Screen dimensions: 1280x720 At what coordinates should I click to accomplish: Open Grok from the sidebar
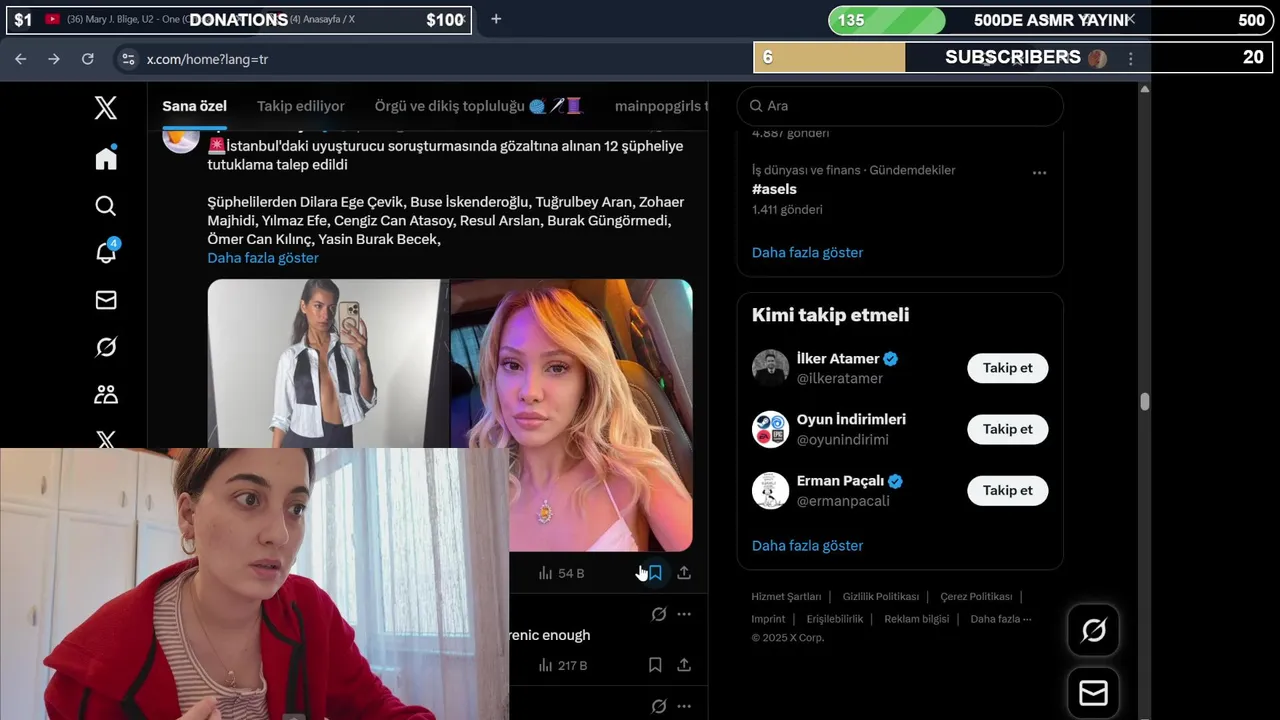106,347
